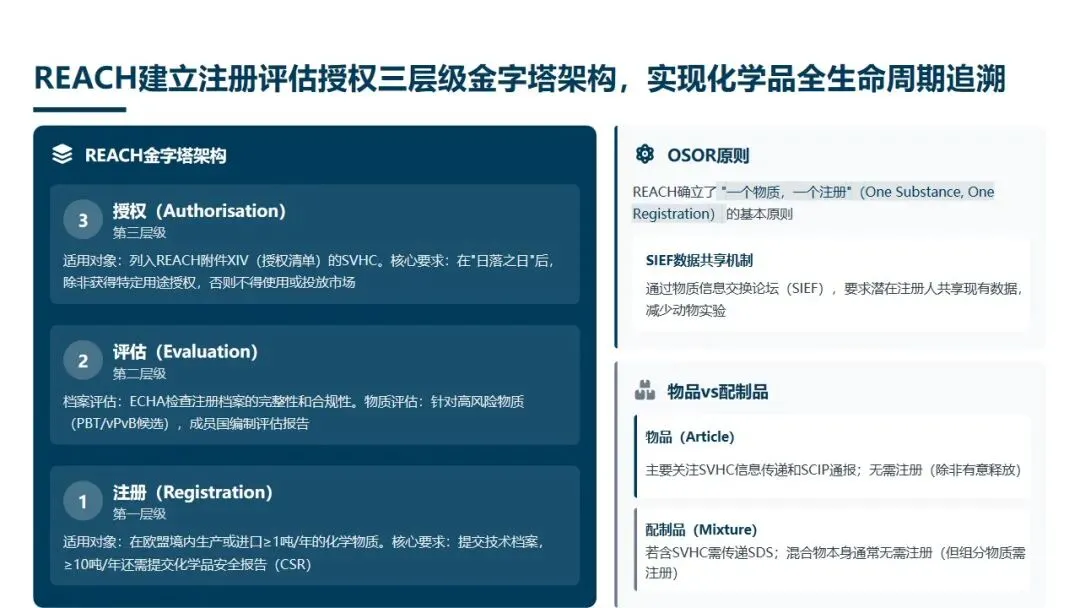Screen dimensions: 1080x608
Task: Click the text about SVHC信息传递和SCIP通报
Action: tap(833, 470)
